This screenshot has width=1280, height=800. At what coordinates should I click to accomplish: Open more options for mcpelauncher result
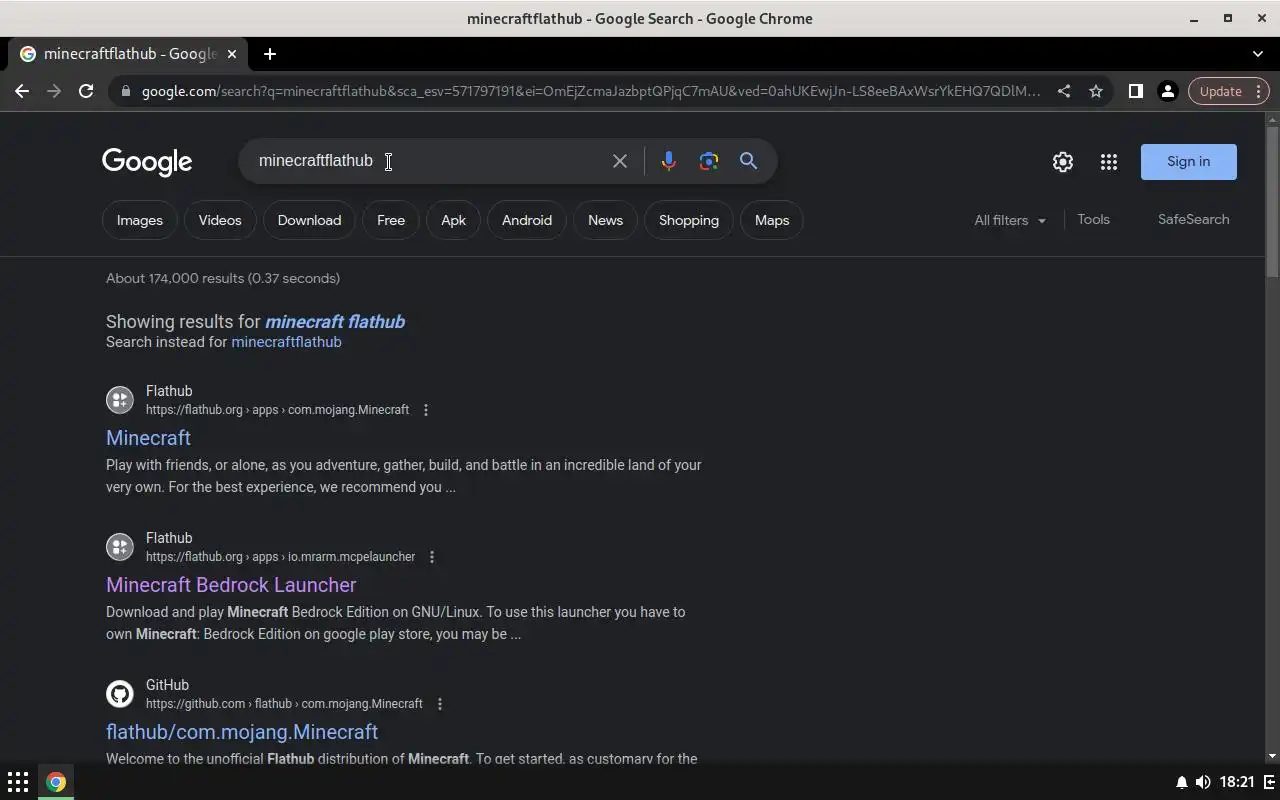click(x=432, y=557)
